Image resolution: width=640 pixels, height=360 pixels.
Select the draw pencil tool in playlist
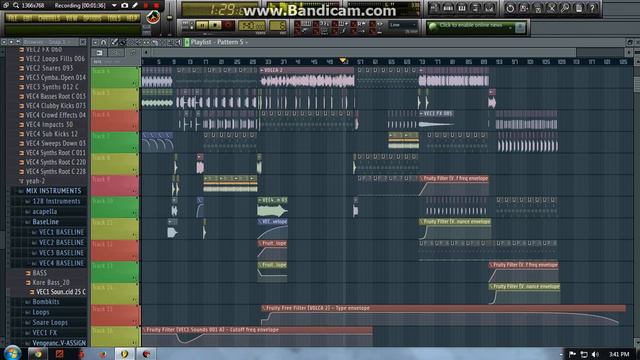coord(115,42)
